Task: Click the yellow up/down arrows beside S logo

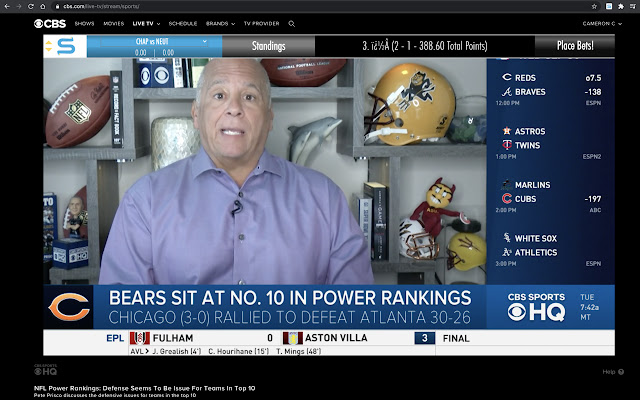Action: tap(49, 46)
